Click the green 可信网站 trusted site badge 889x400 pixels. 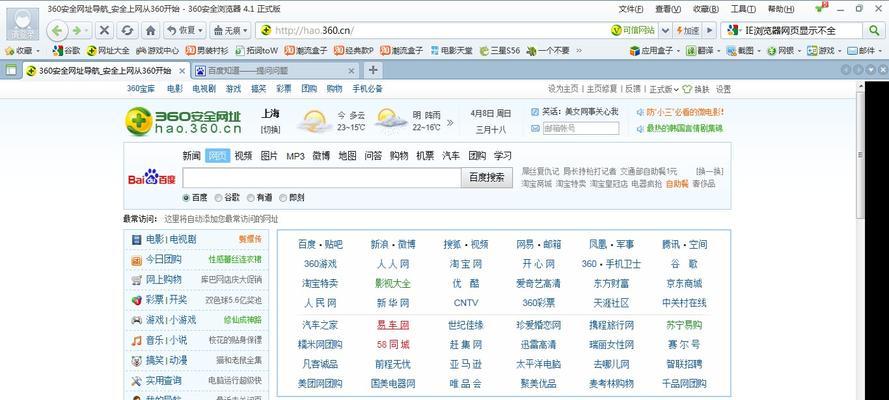tap(633, 30)
